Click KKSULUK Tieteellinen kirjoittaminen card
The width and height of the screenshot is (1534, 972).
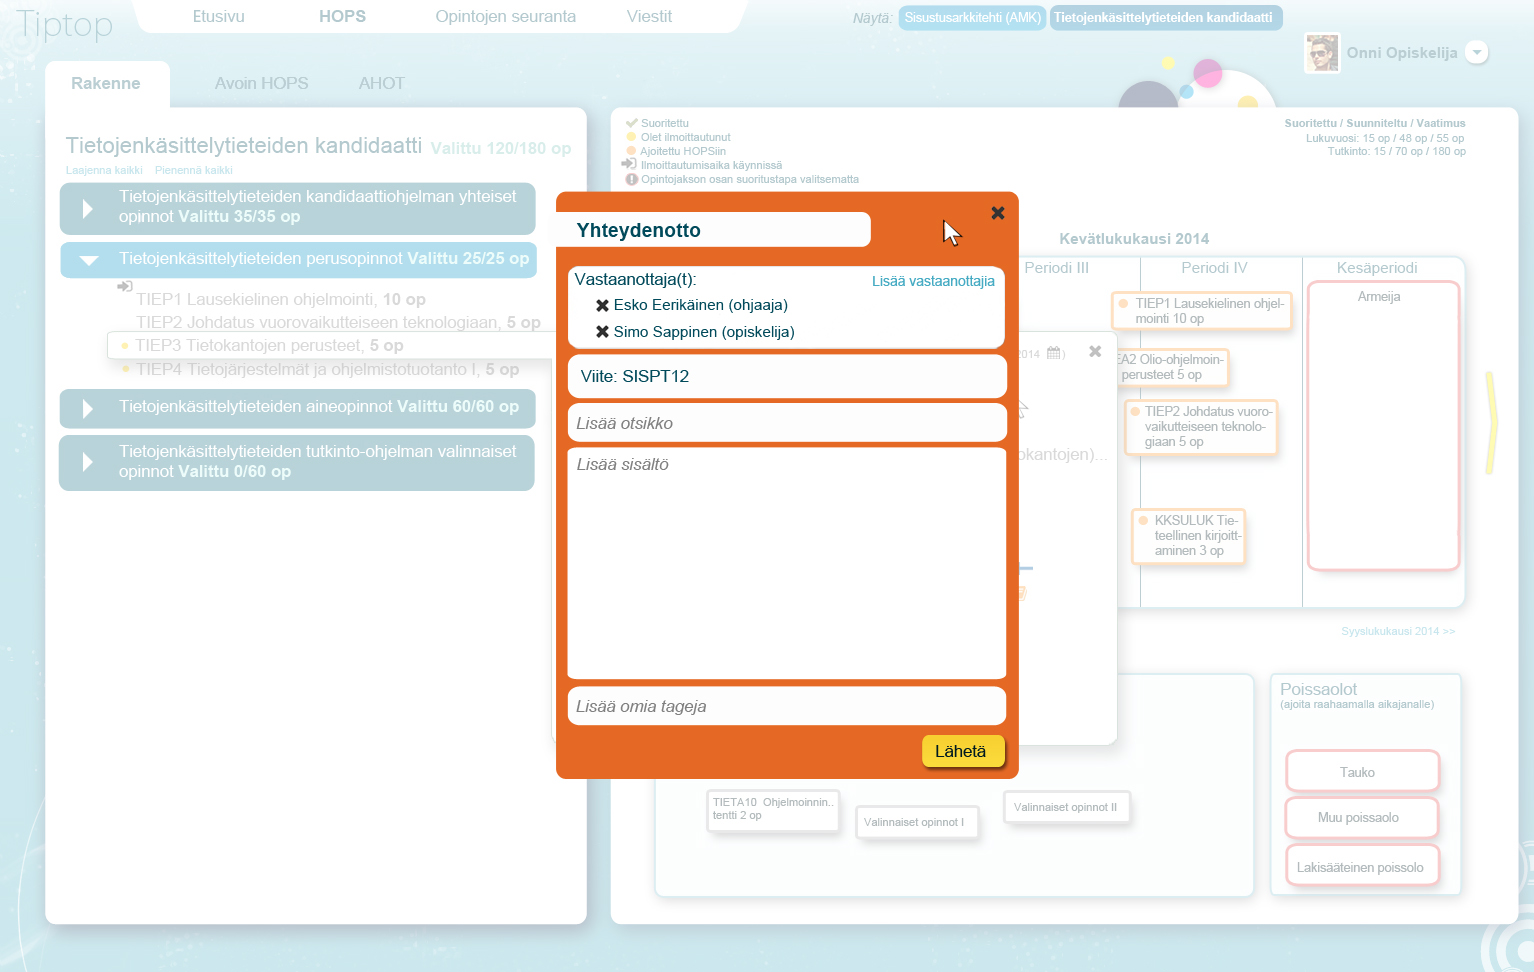[x=1189, y=536]
